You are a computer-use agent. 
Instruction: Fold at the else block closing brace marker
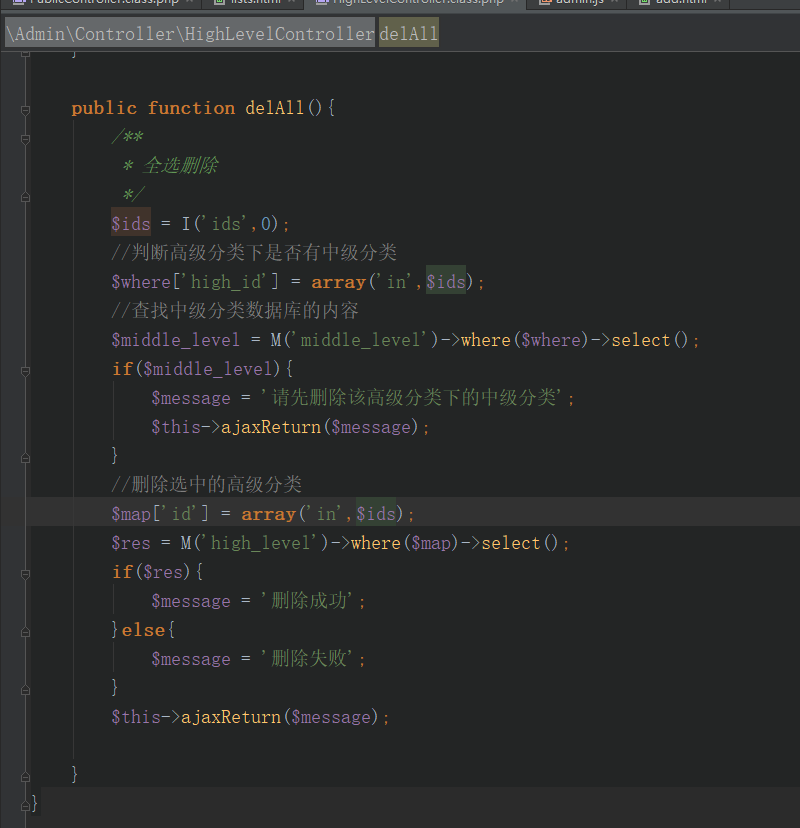[25, 690]
